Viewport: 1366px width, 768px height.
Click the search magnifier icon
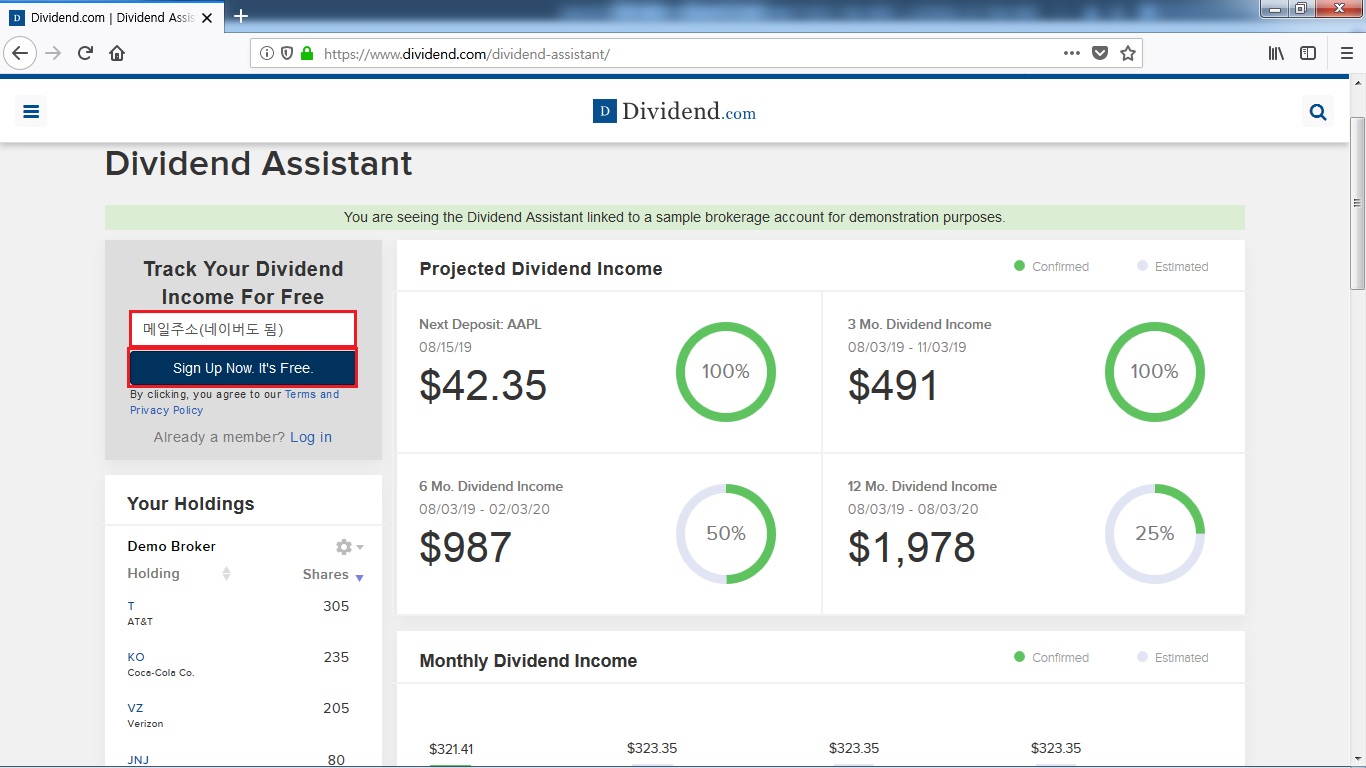tap(1318, 112)
